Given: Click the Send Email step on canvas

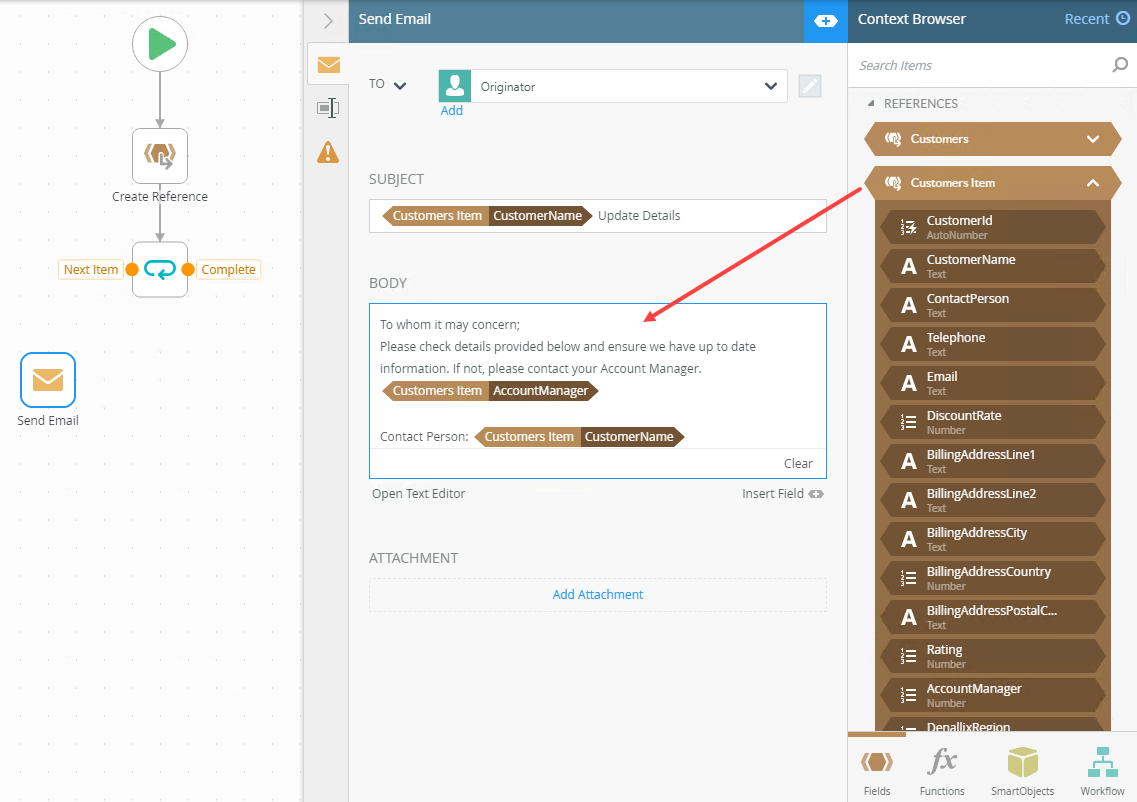Looking at the screenshot, I should 48,380.
